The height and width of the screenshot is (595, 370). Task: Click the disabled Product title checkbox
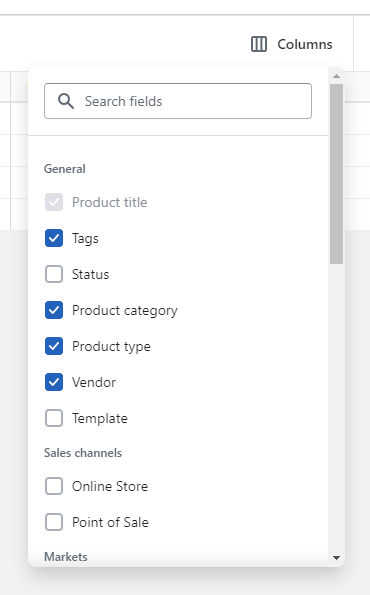(54, 202)
